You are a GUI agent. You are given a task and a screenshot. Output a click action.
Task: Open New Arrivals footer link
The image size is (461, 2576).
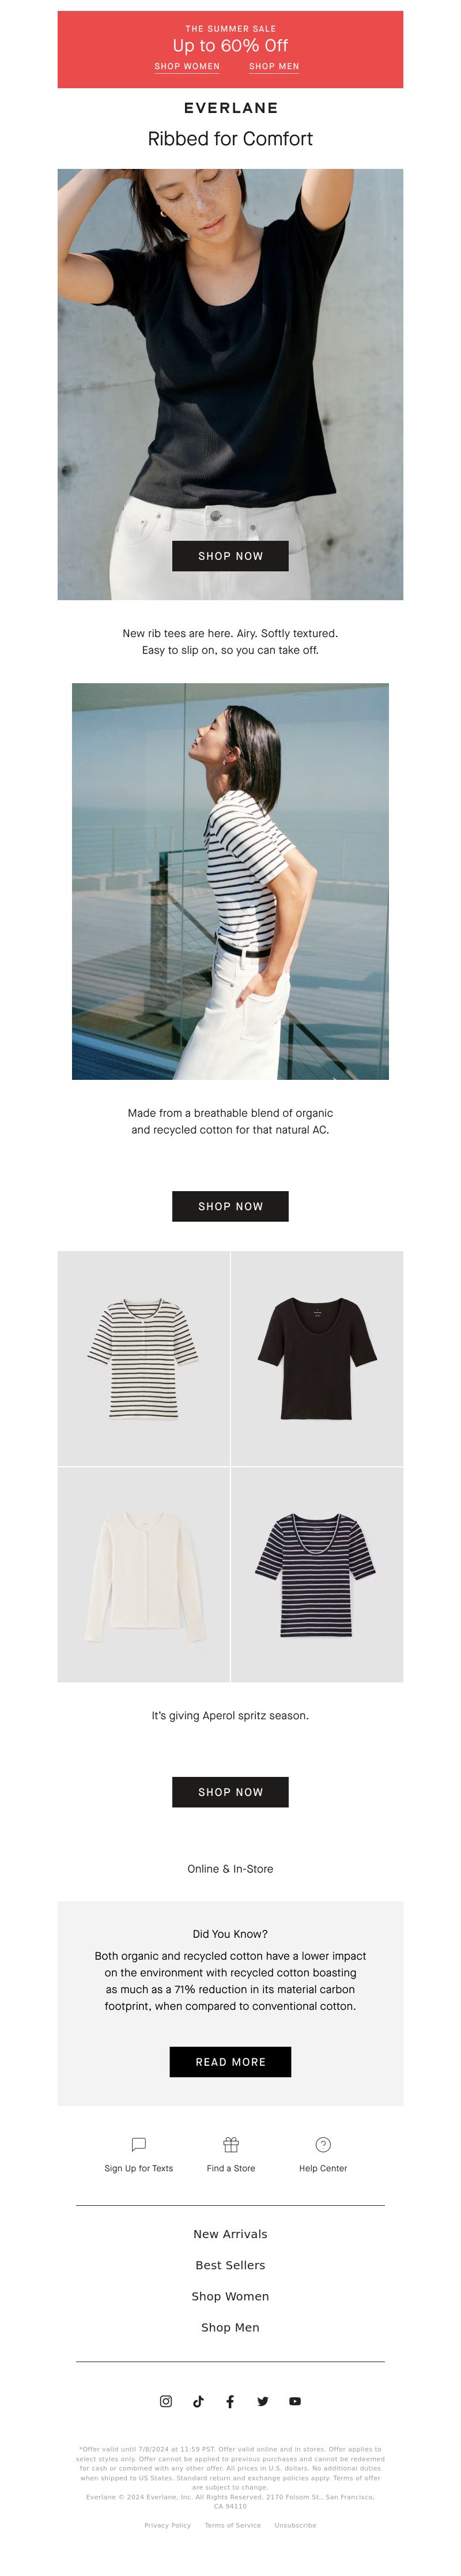pyautogui.click(x=230, y=2233)
